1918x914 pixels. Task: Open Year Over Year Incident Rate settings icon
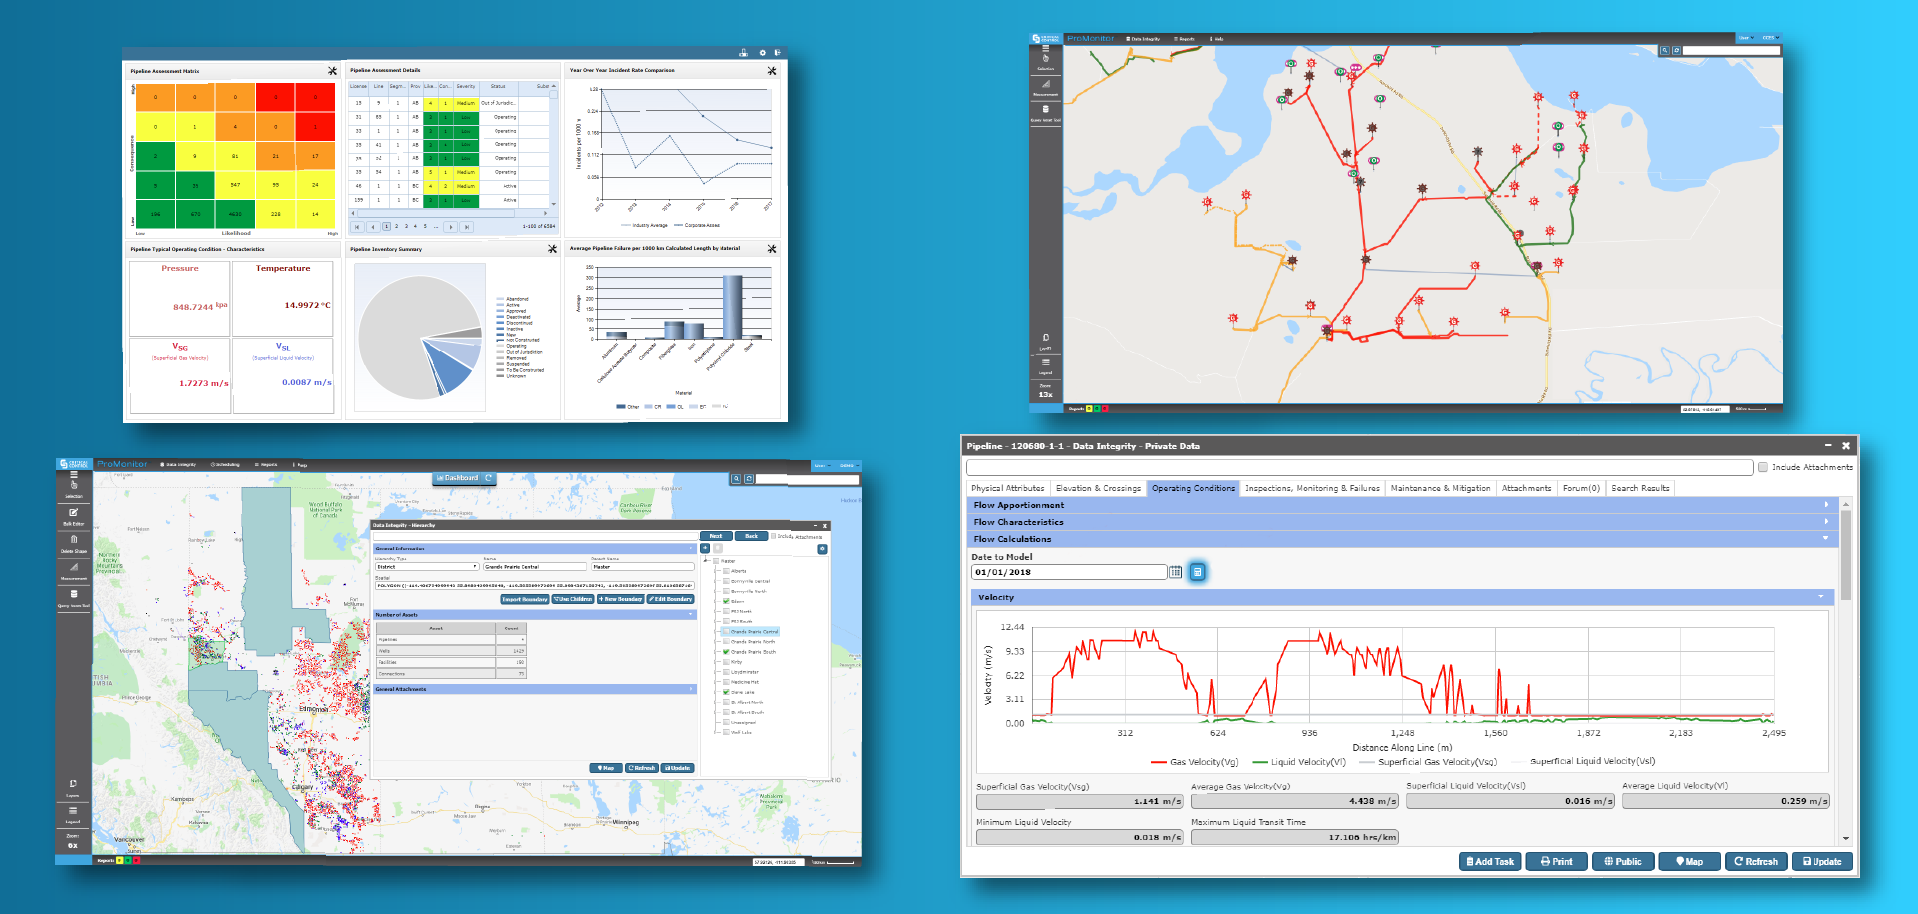coord(772,71)
